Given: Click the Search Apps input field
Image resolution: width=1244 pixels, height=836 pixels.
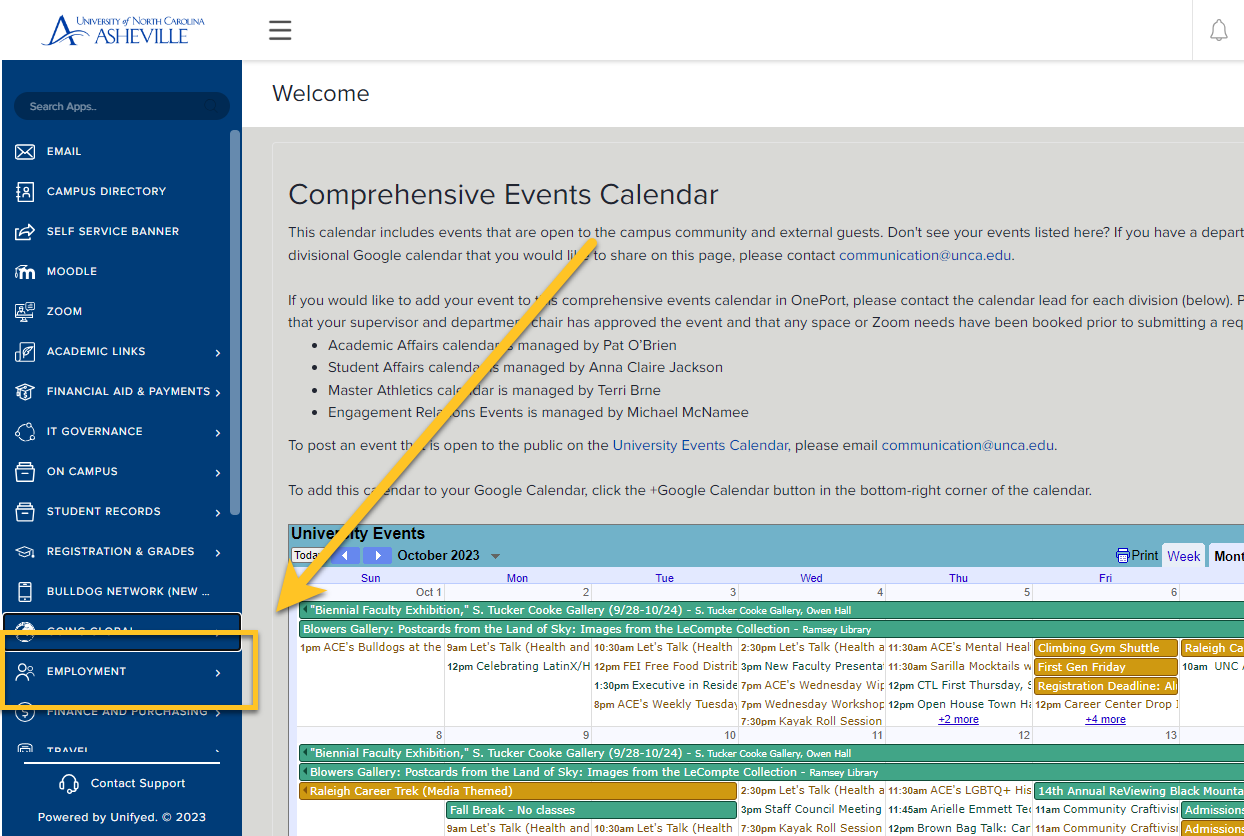Looking at the screenshot, I should [120, 106].
